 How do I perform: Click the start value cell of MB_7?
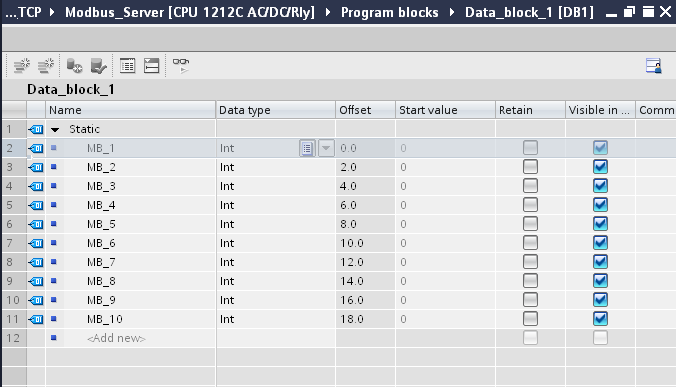[445, 262]
